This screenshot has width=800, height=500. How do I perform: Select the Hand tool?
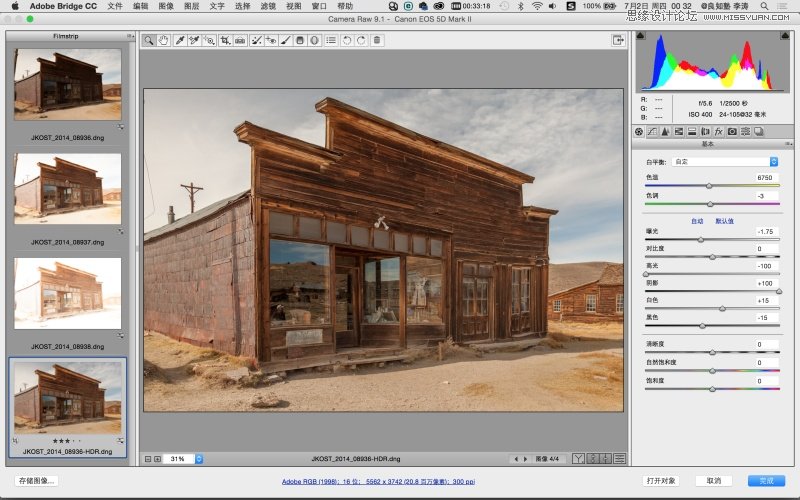pos(163,40)
